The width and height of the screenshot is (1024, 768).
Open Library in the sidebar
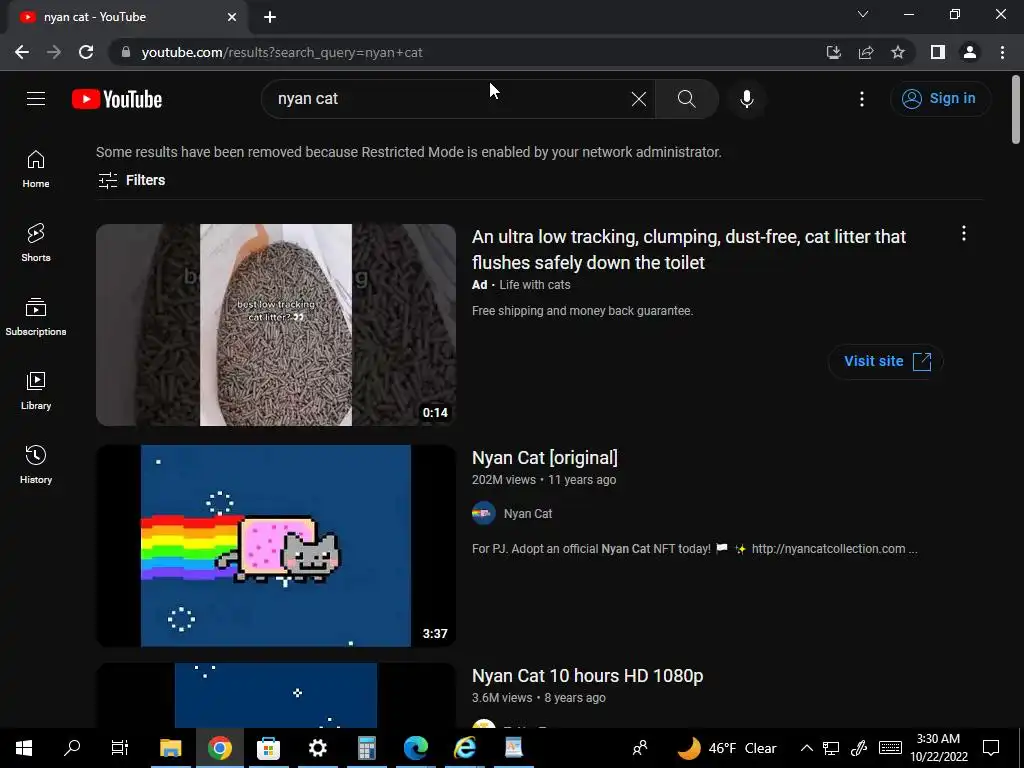36,391
